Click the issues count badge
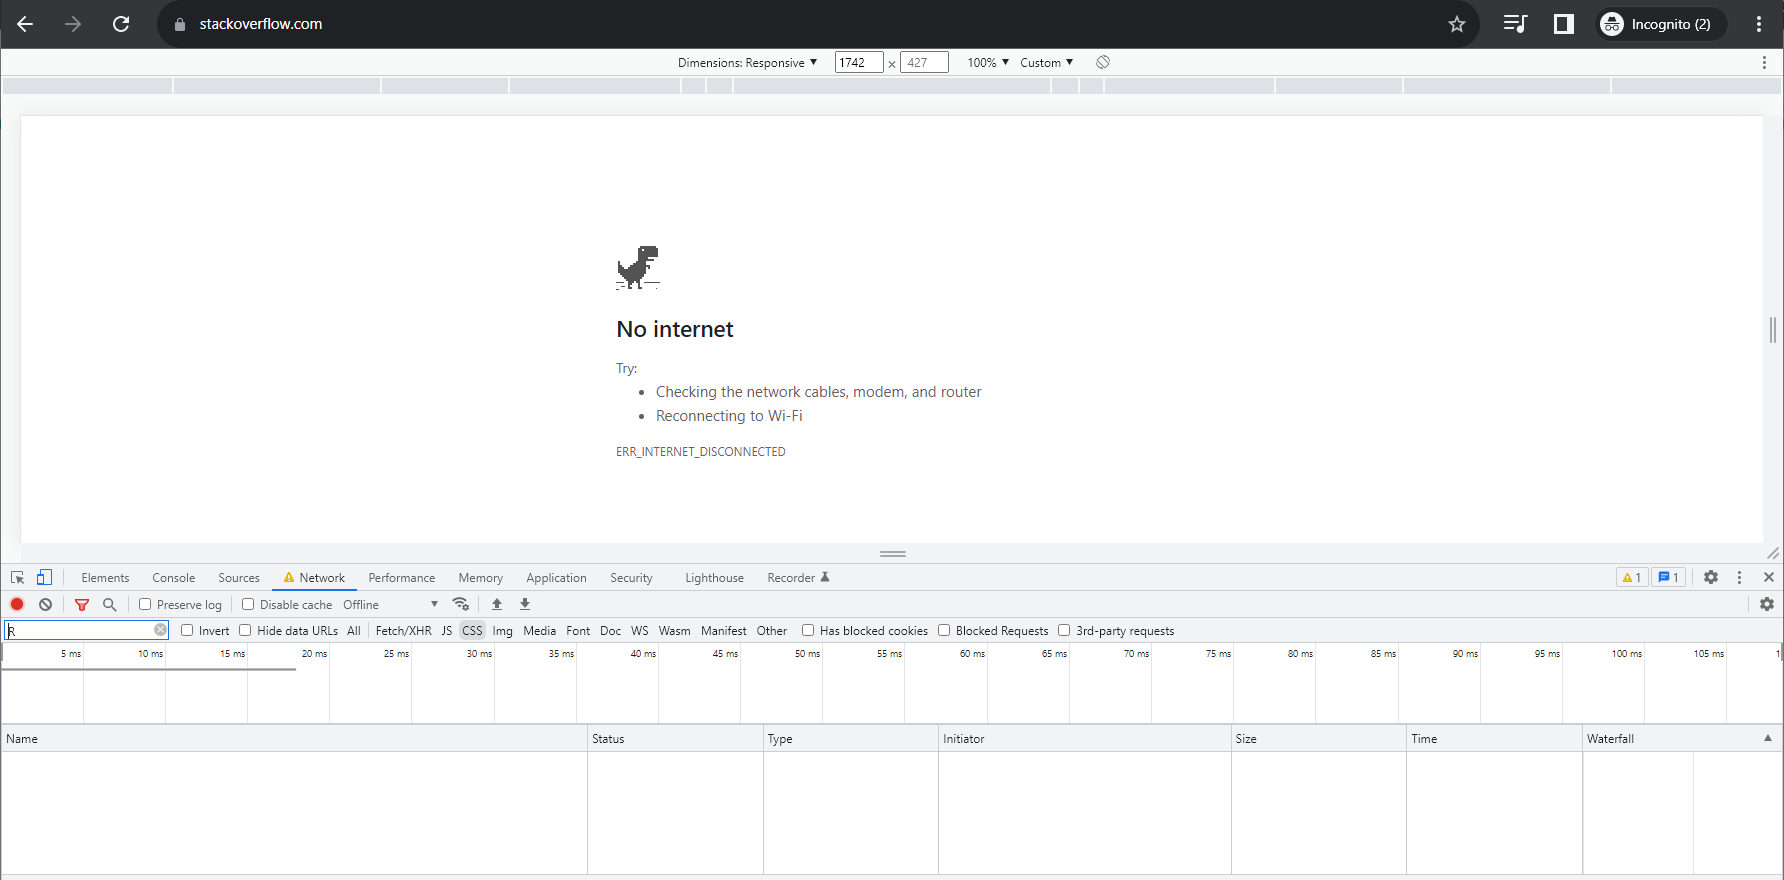Screen dimensions: 1784x880 tap(1668, 577)
